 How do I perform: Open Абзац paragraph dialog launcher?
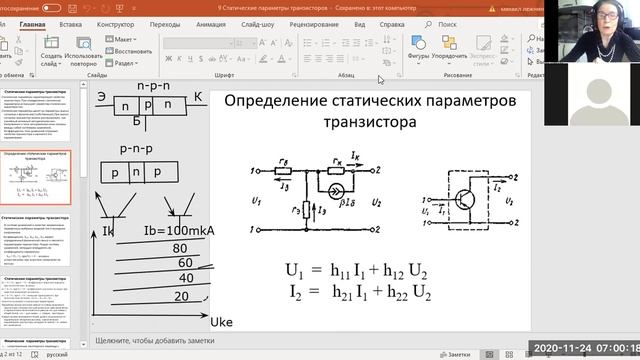click(399, 75)
